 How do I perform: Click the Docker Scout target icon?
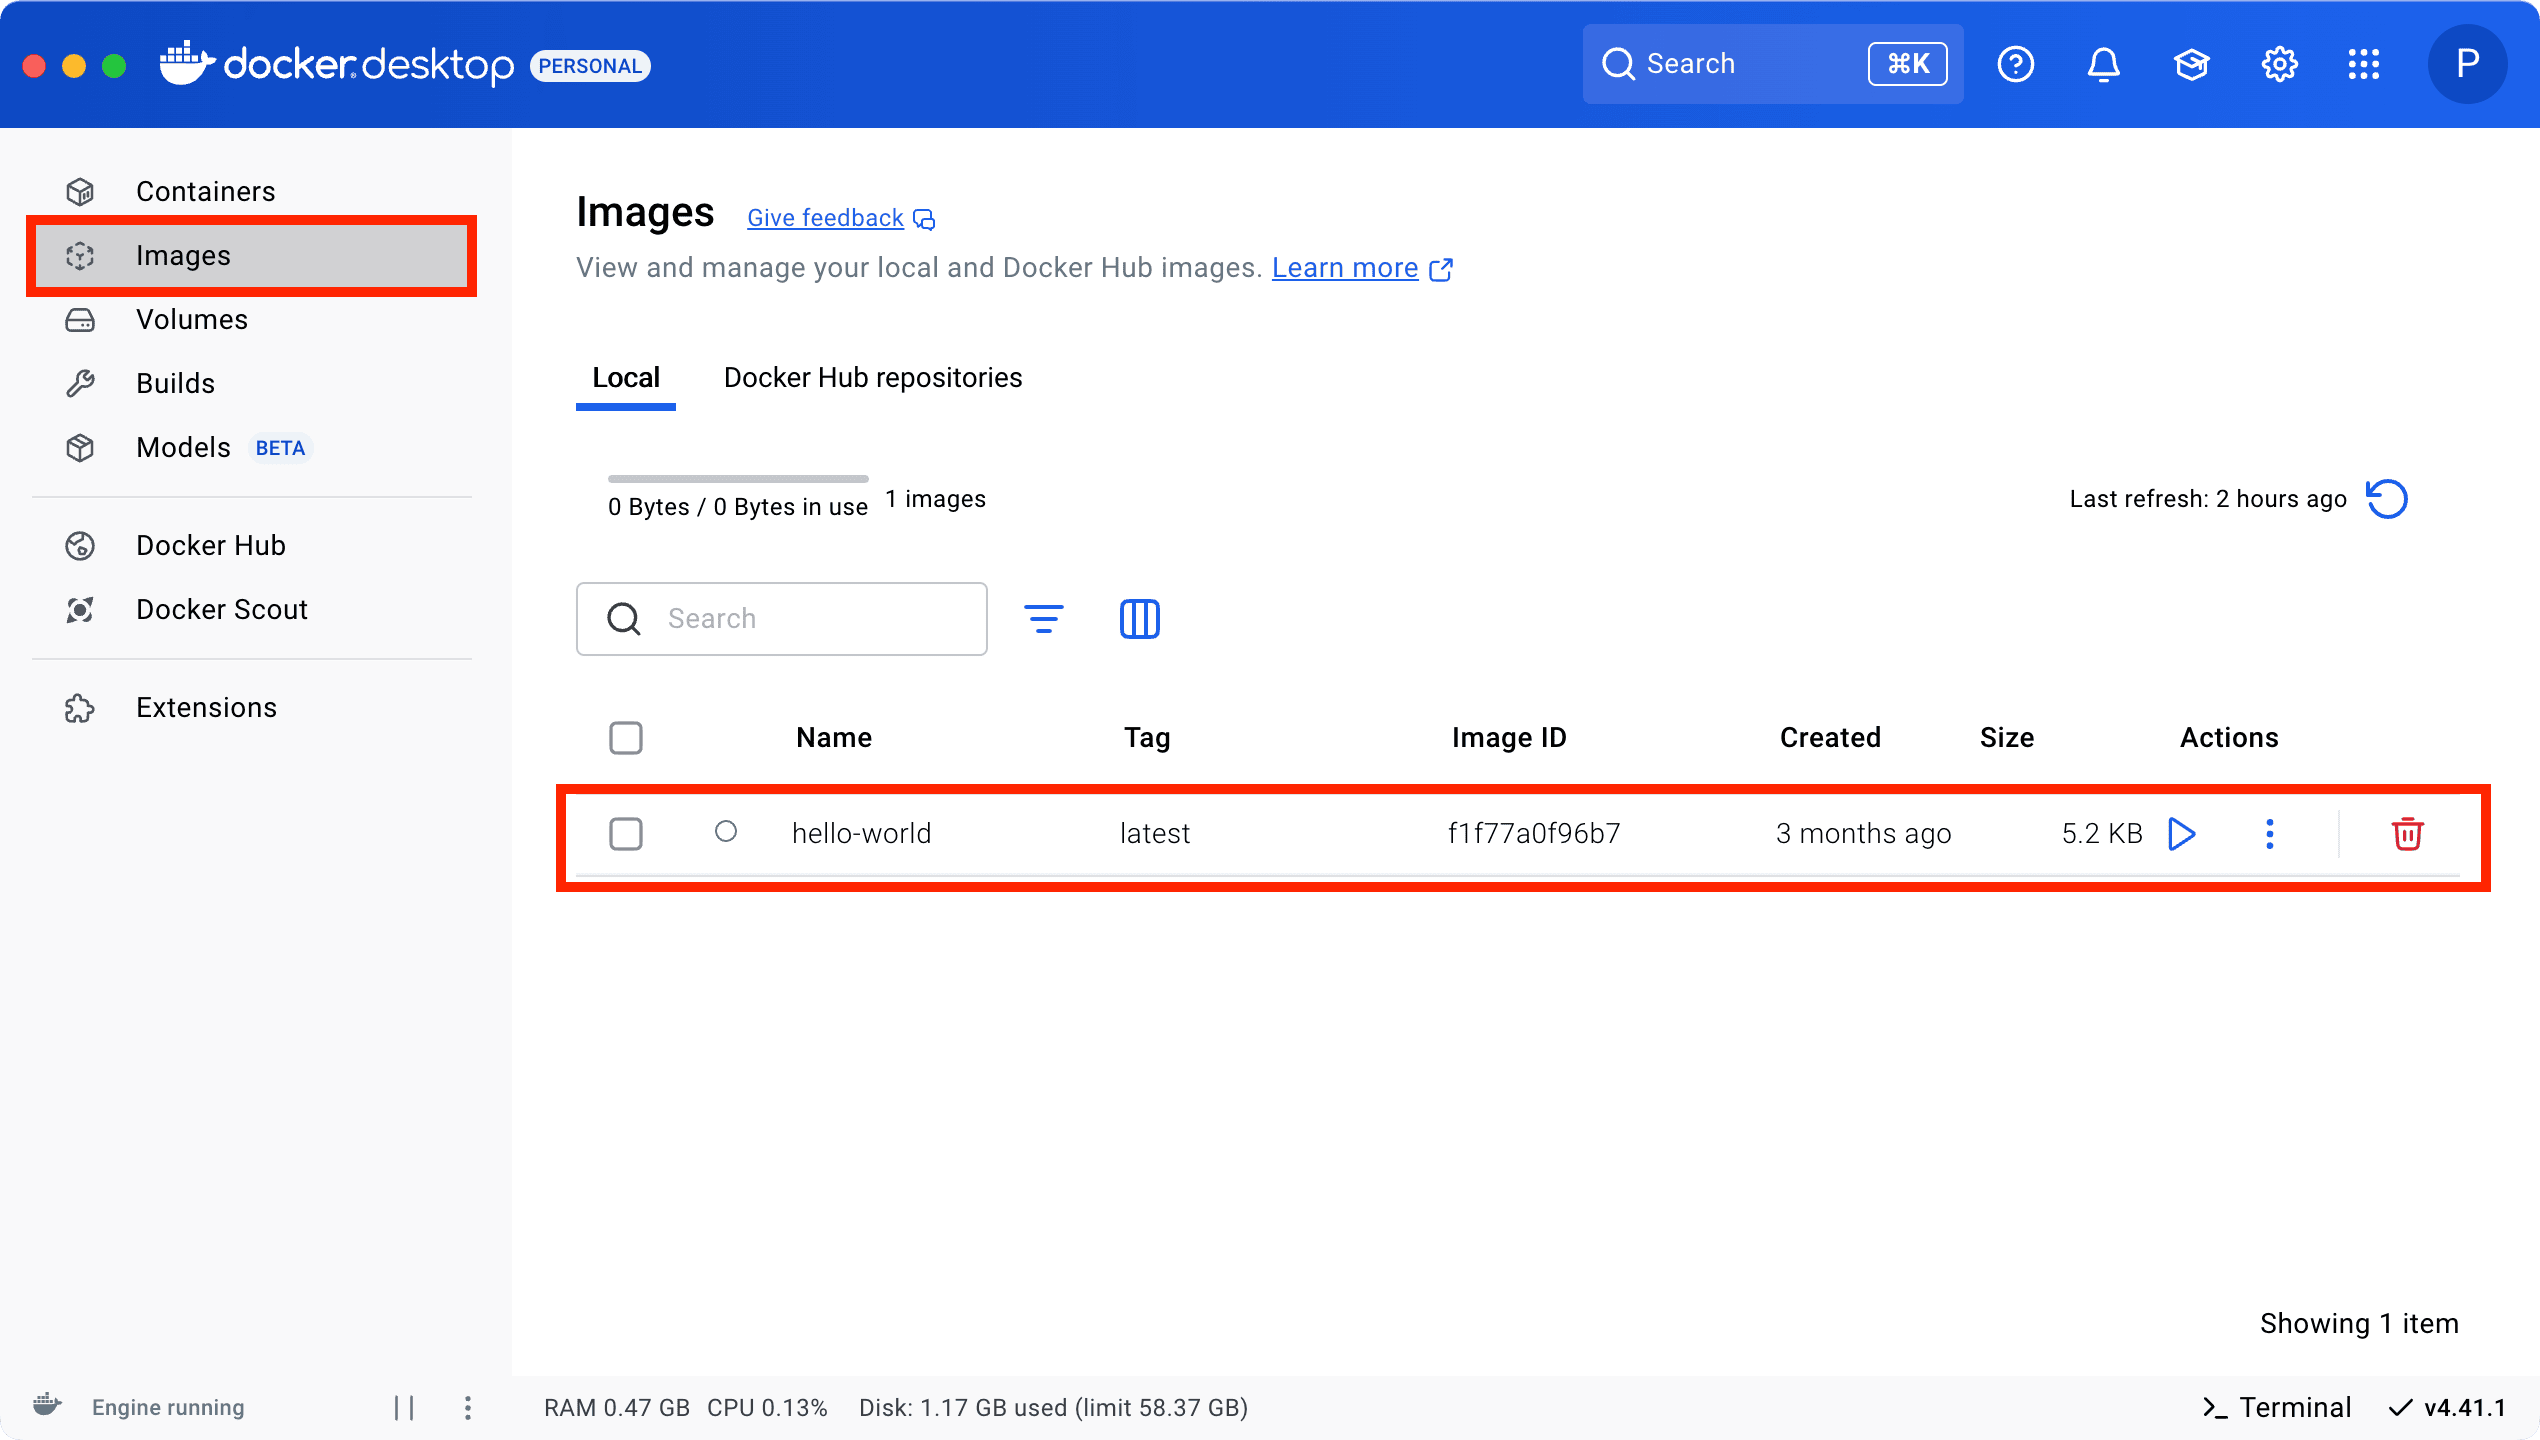click(x=80, y=610)
